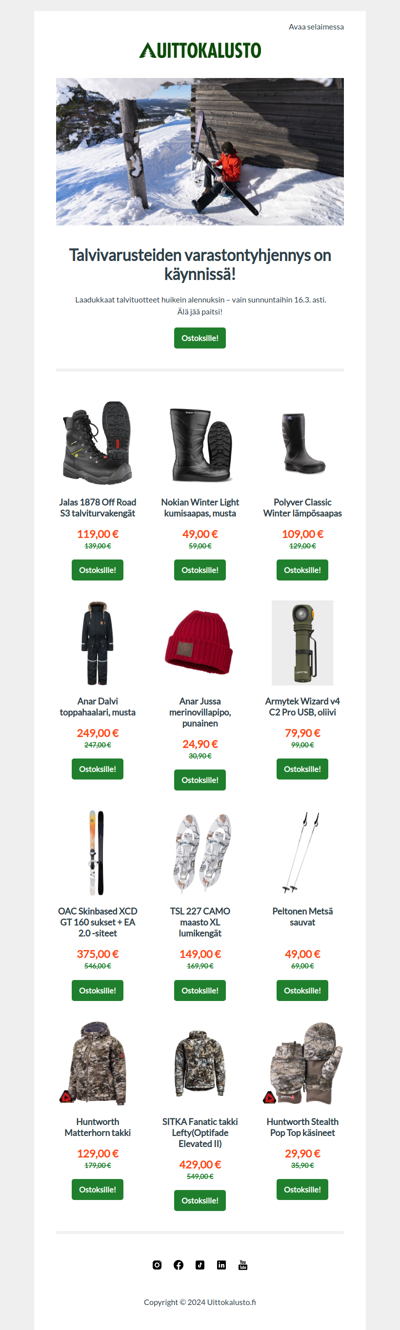Open the "Avaa selaimessa" link

[316, 27]
